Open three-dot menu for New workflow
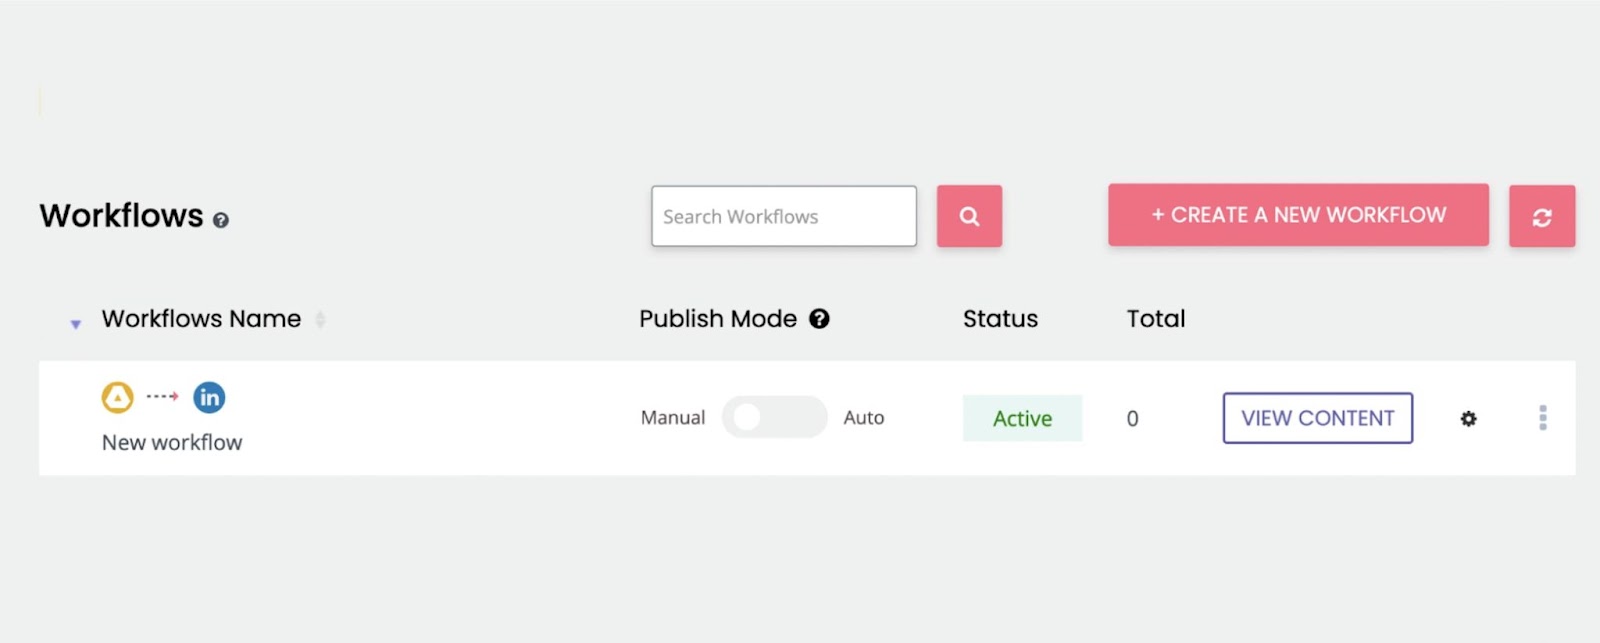This screenshot has height=643, width=1600. [1543, 418]
